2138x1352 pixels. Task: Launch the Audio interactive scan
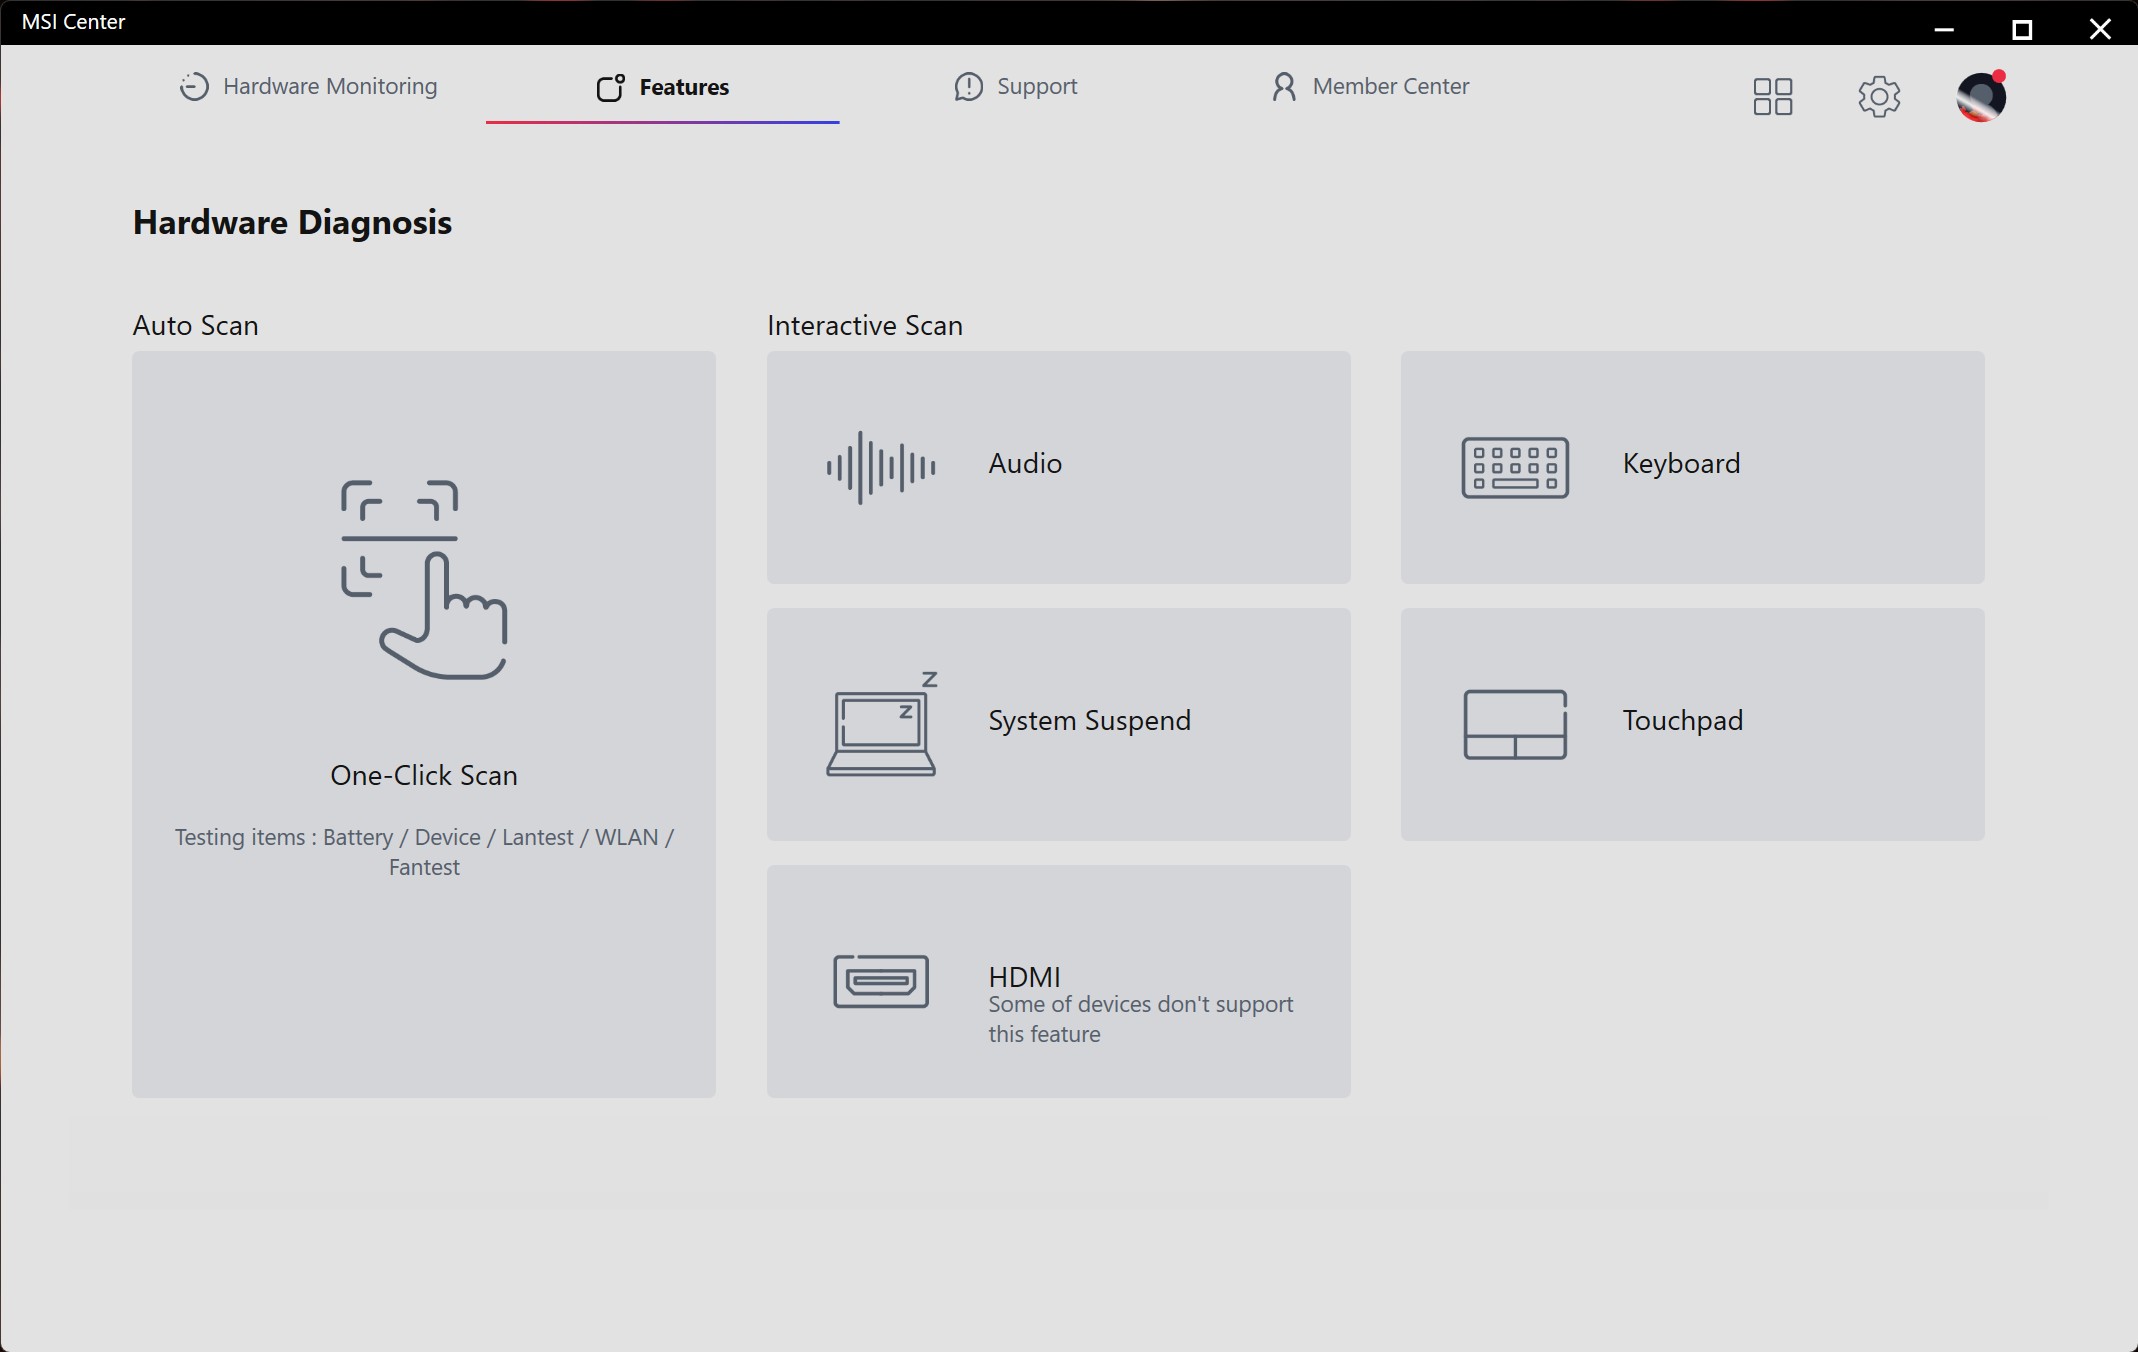1058,467
